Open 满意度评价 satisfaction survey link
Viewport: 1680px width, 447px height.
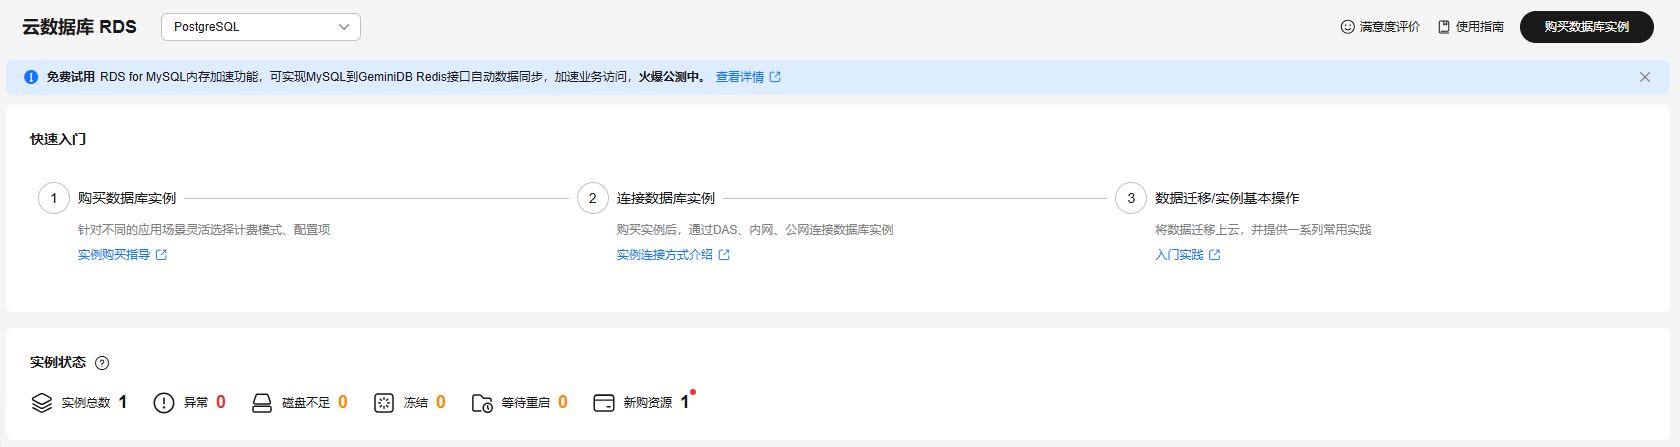tap(1389, 27)
